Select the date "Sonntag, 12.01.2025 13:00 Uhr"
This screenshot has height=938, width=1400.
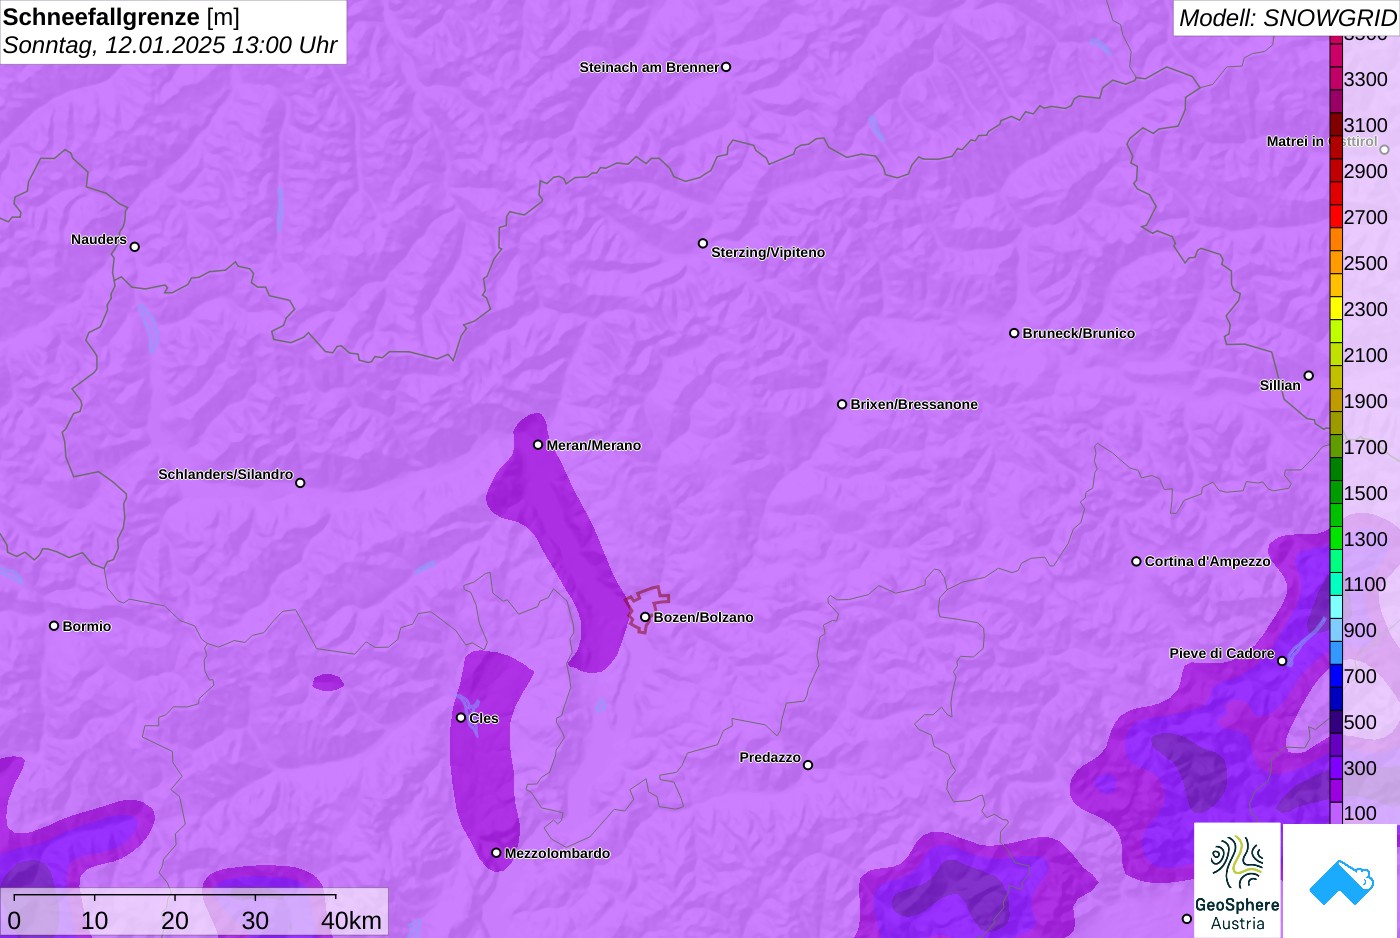[x=170, y=46]
